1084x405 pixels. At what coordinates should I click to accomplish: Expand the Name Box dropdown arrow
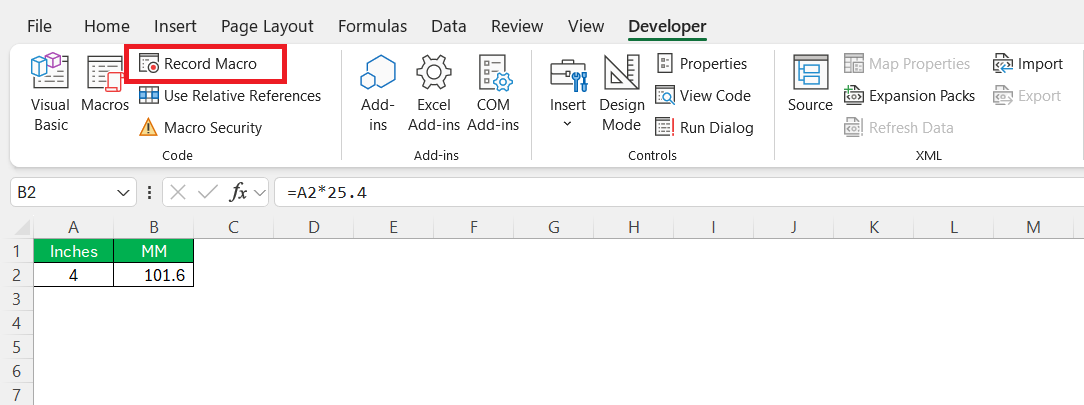(124, 192)
